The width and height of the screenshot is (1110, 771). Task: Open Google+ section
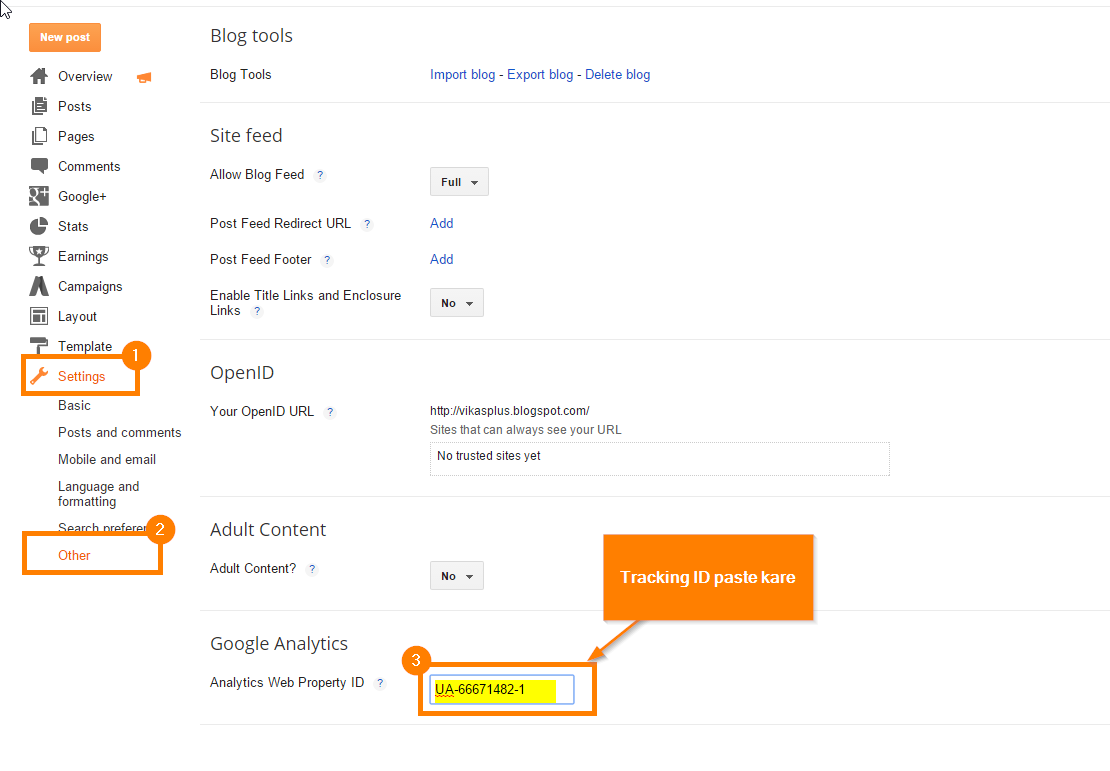point(82,196)
